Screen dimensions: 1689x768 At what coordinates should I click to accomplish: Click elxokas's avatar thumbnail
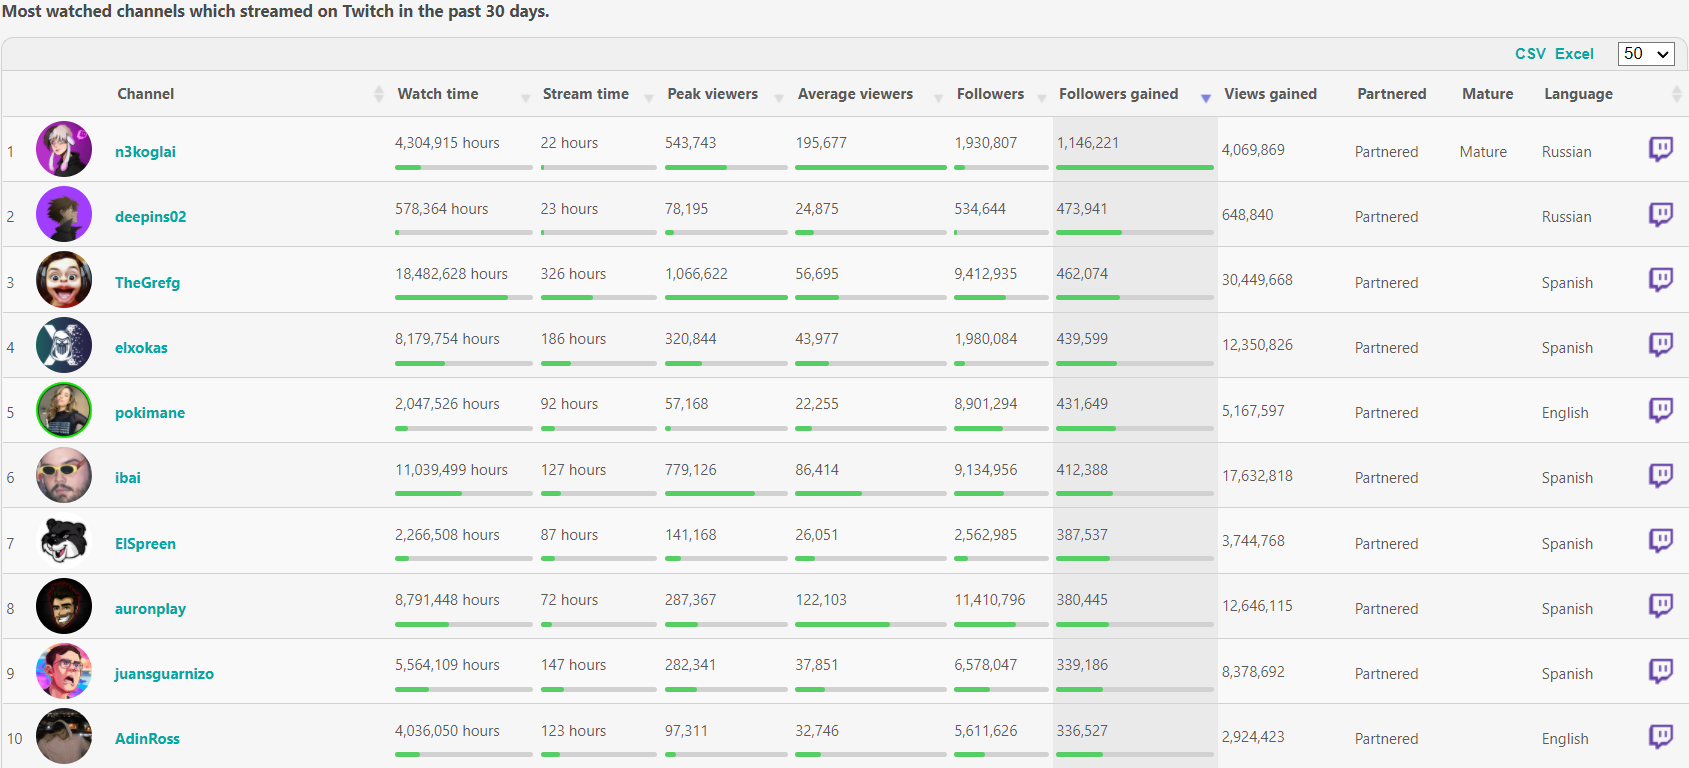pyautogui.click(x=64, y=345)
